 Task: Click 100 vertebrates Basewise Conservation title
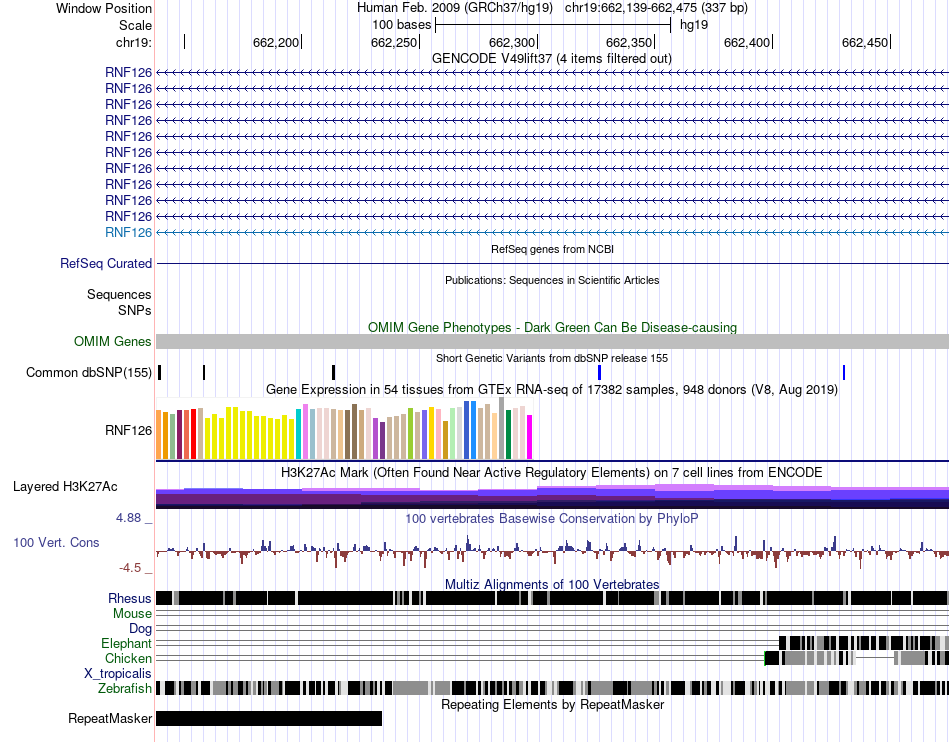point(552,518)
